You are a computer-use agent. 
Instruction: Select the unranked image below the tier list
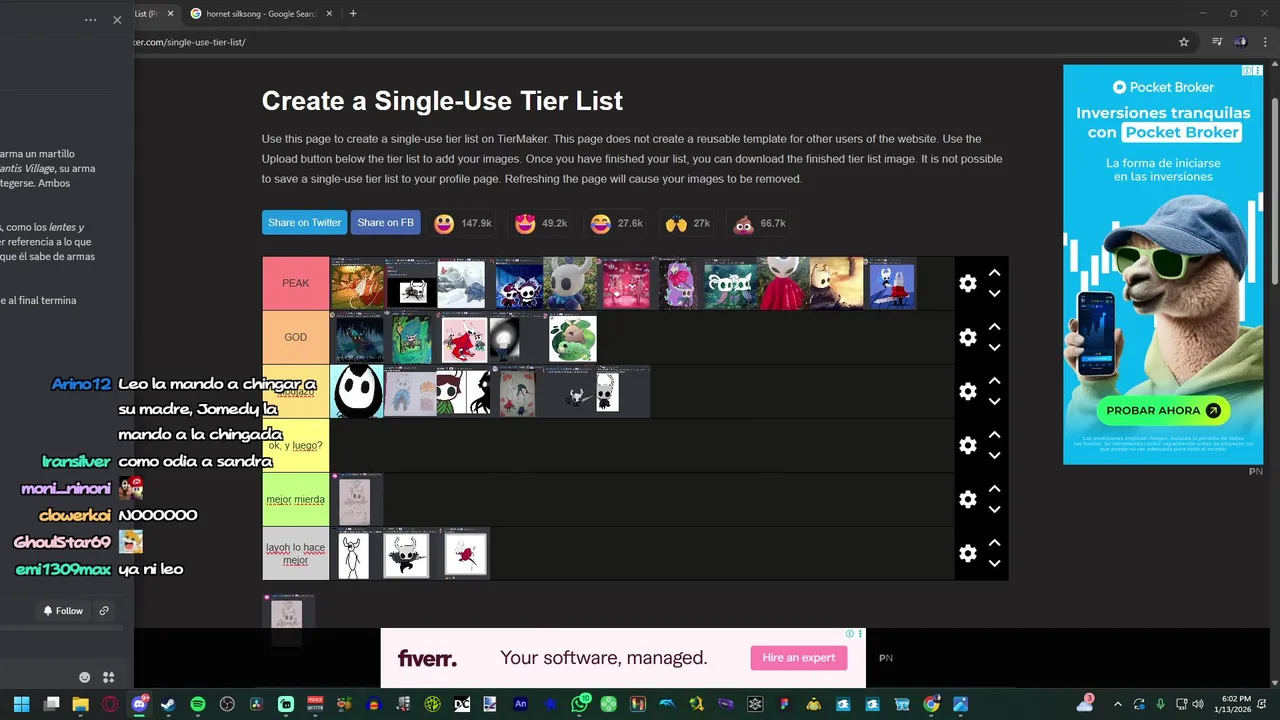coord(288,612)
